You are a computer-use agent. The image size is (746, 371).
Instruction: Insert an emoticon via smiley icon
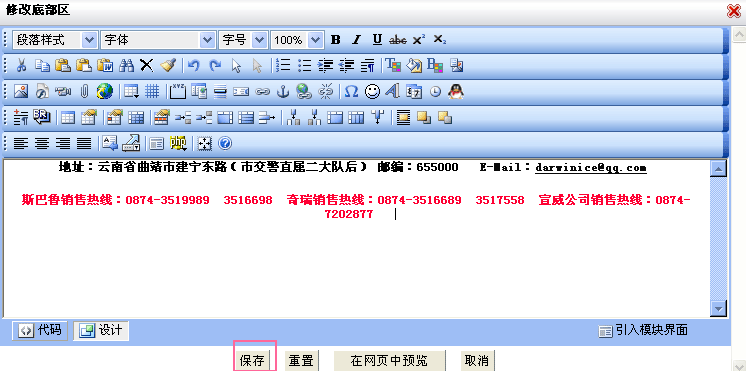point(372,91)
